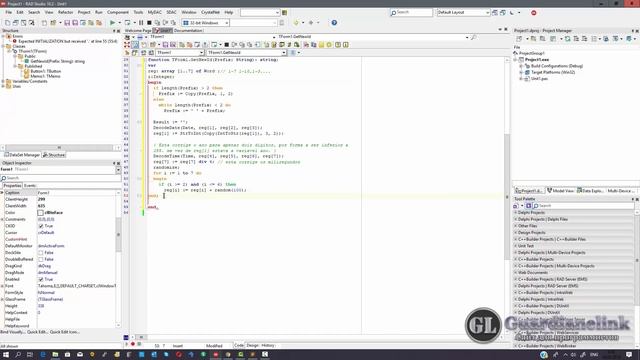
Task: Click the red Stop icon in top-right layout bar
Action: (x=533, y=13)
